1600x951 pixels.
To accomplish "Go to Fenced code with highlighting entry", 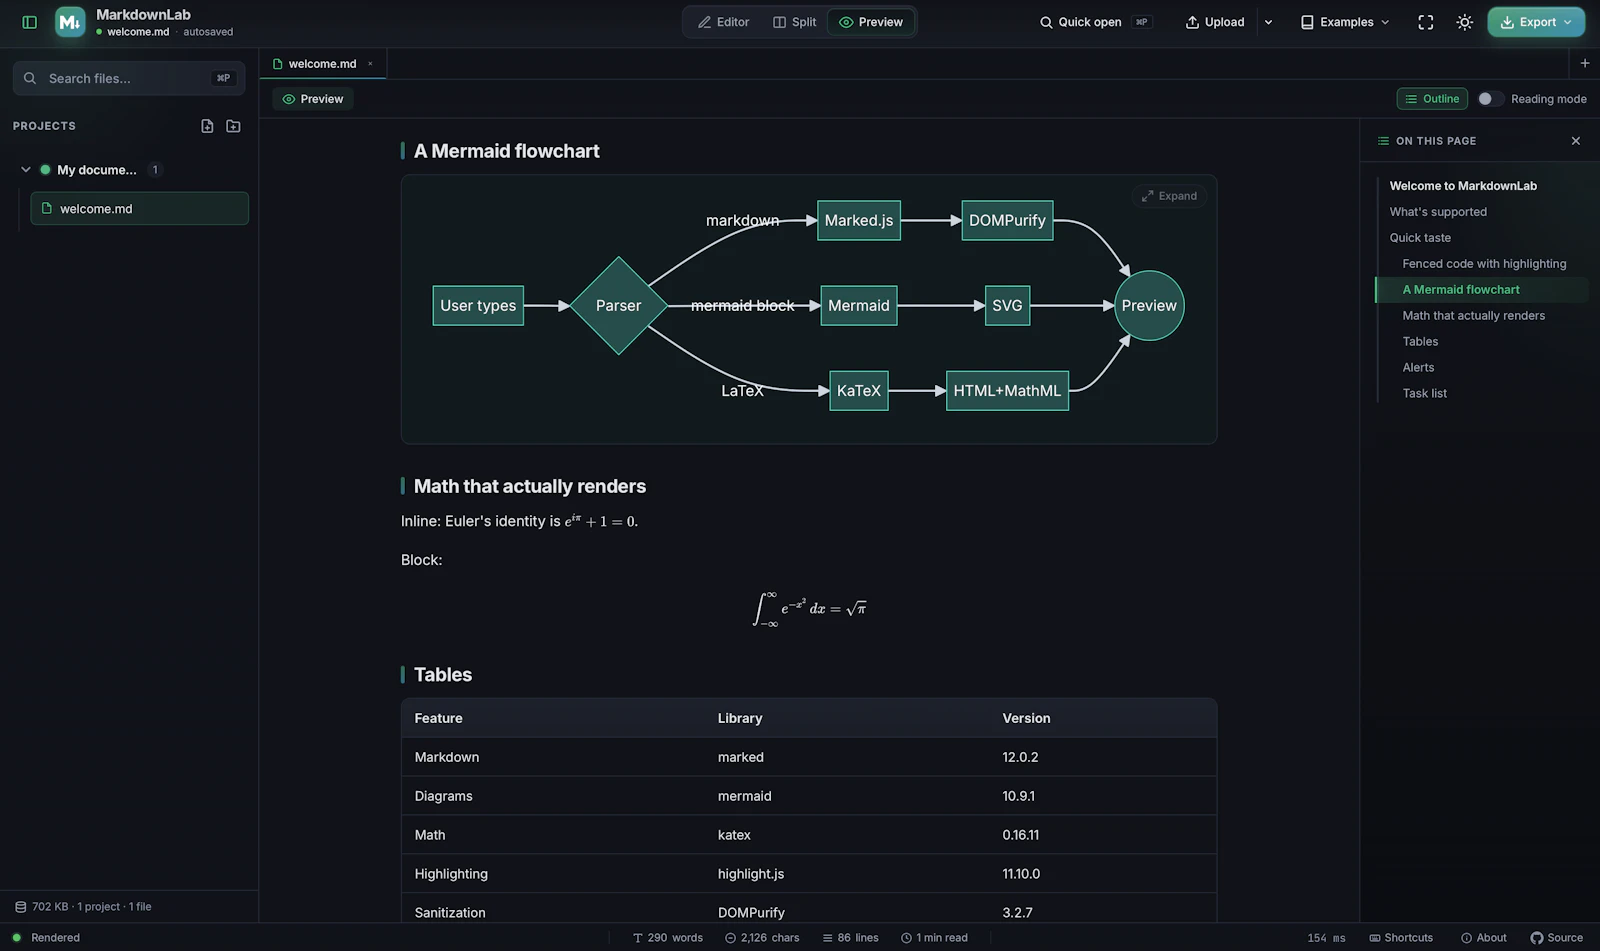I will pyautogui.click(x=1484, y=264).
